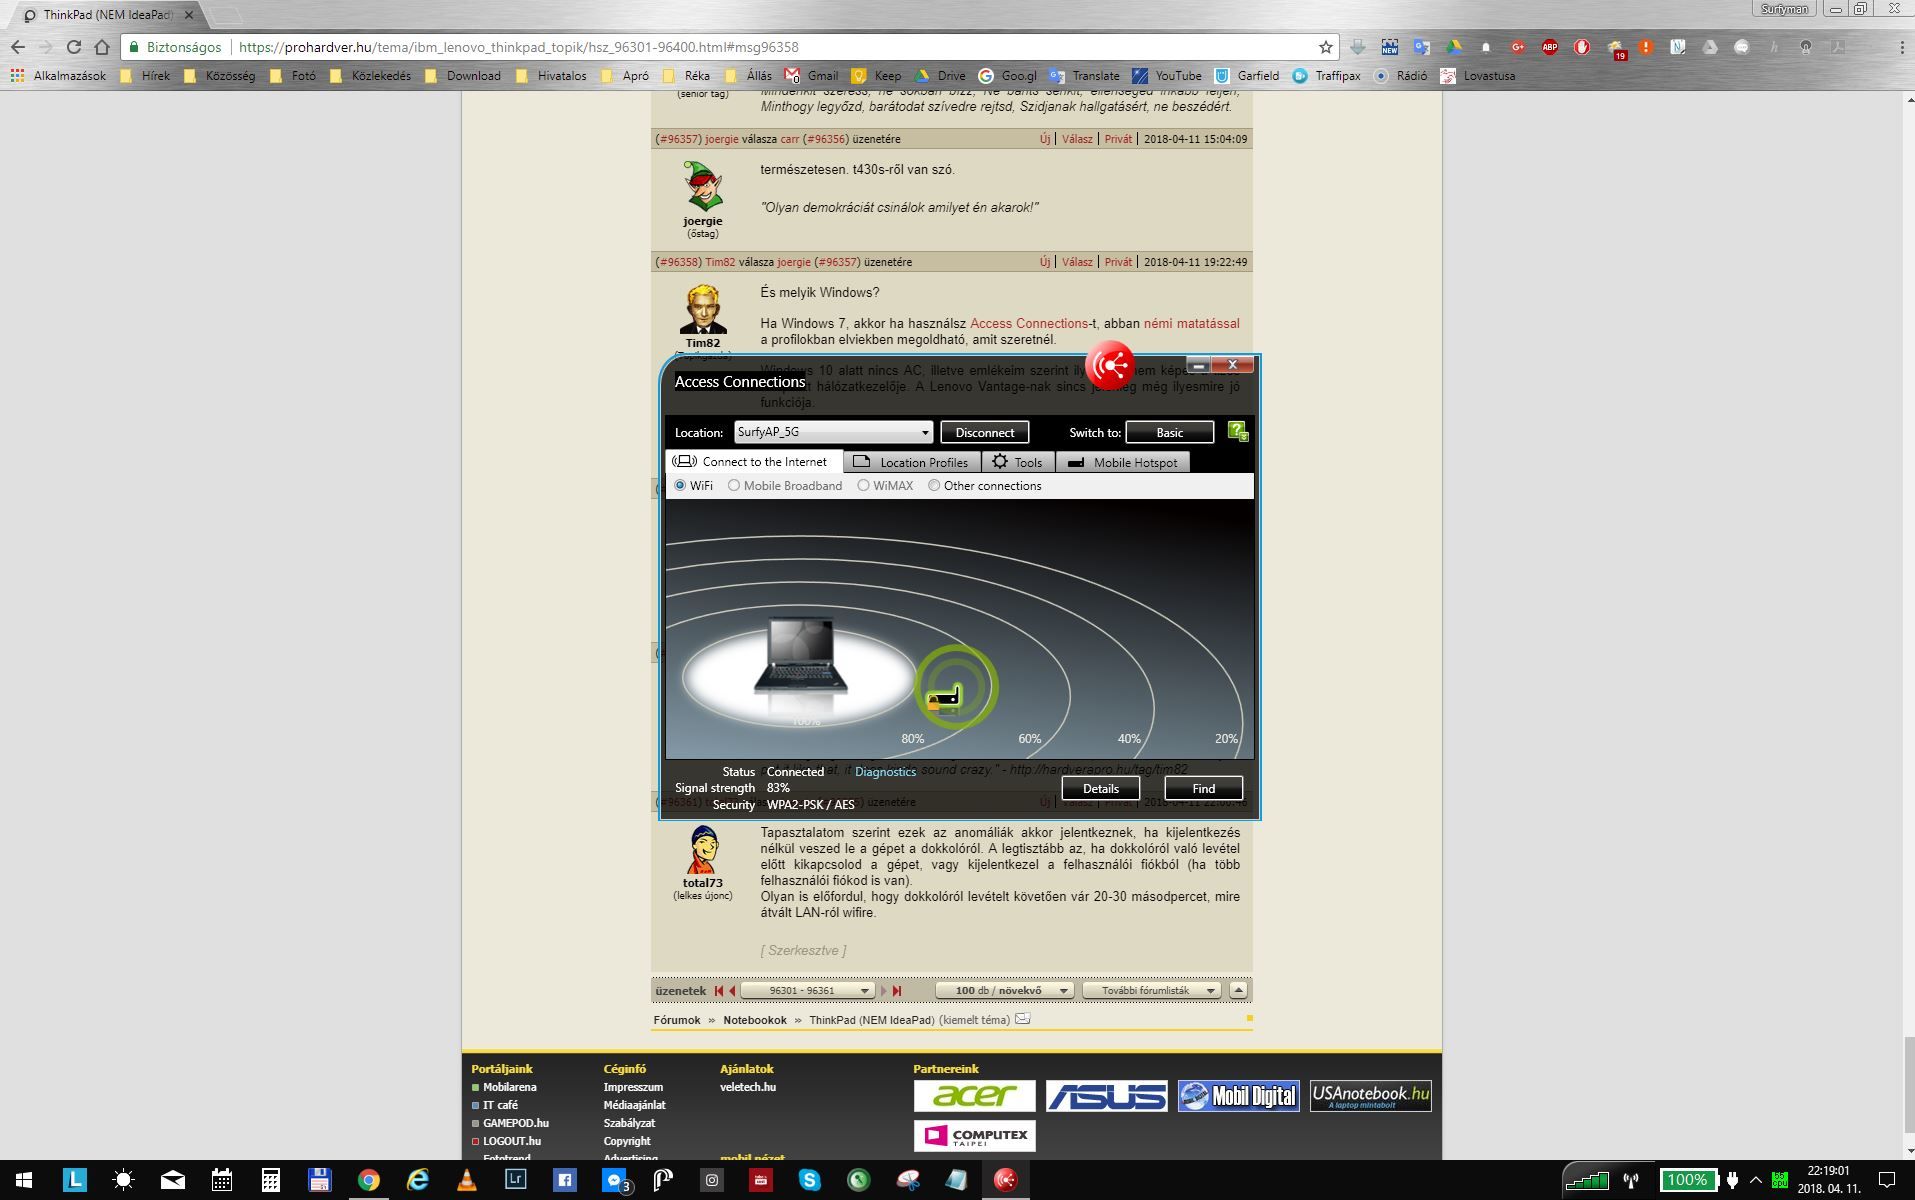Open the Tools tab
This screenshot has width=1915, height=1200.
click(1018, 462)
